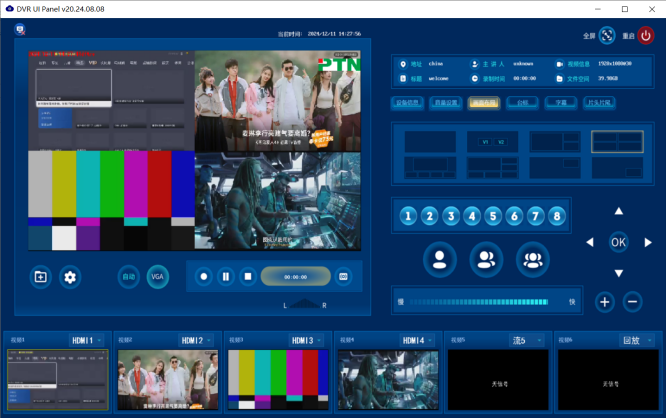
Task: Toggle fullscreen with the 全屏 icon
Action: coord(607,35)
